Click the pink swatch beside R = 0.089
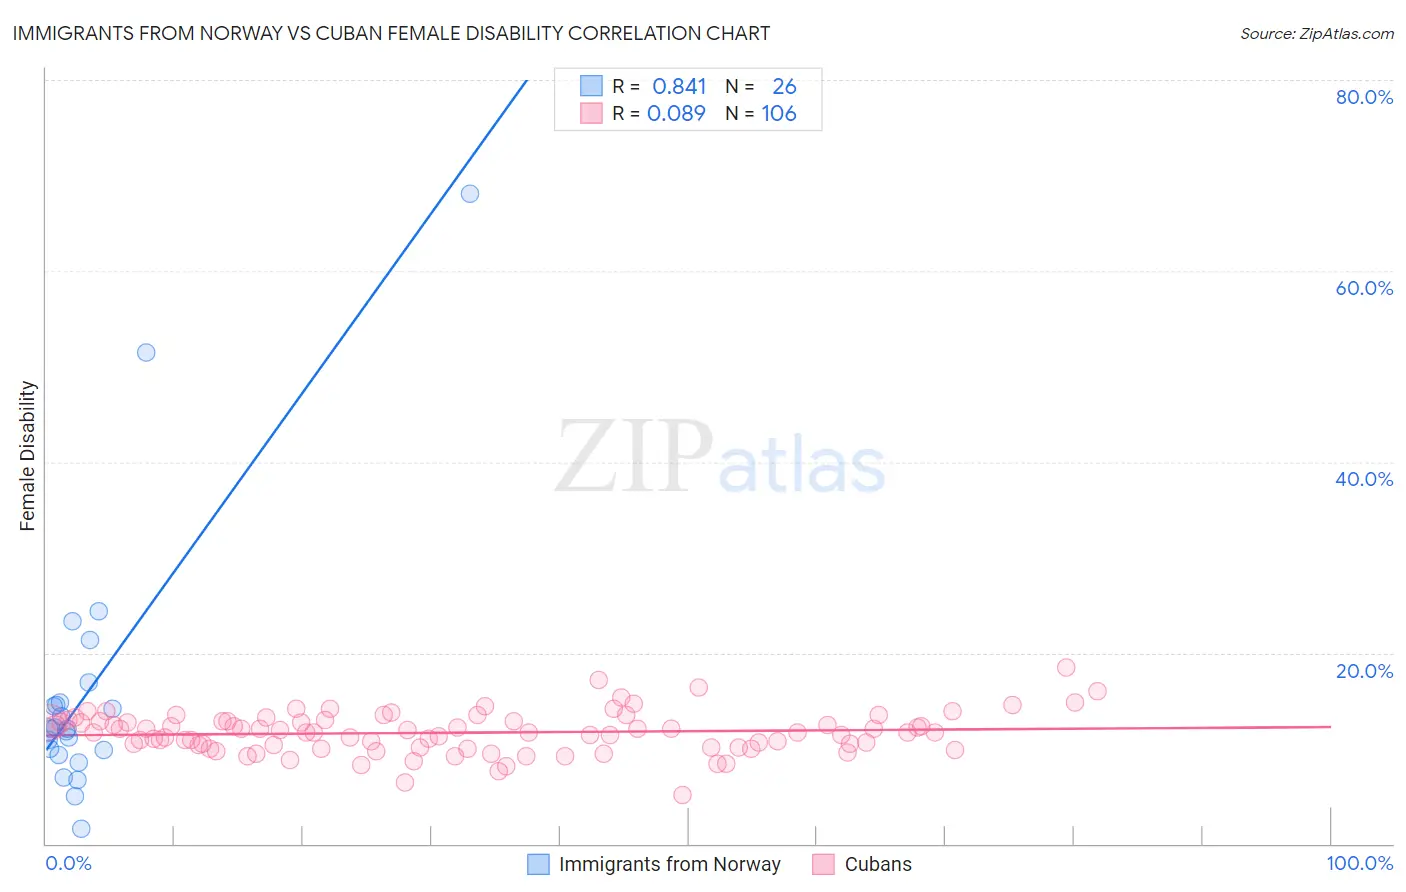The width and height of the screenshot is (1406, 892). [x=592, y=113]
